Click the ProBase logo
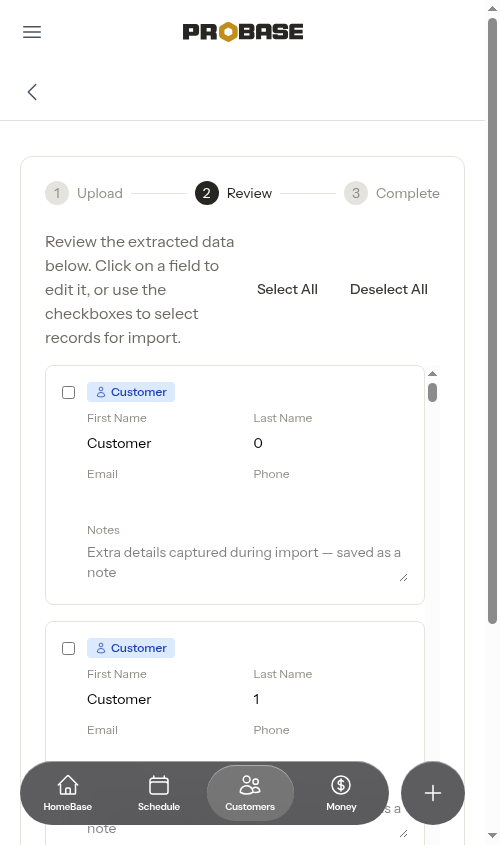Screen dimensions: 500x845 [x=243, y=32]
